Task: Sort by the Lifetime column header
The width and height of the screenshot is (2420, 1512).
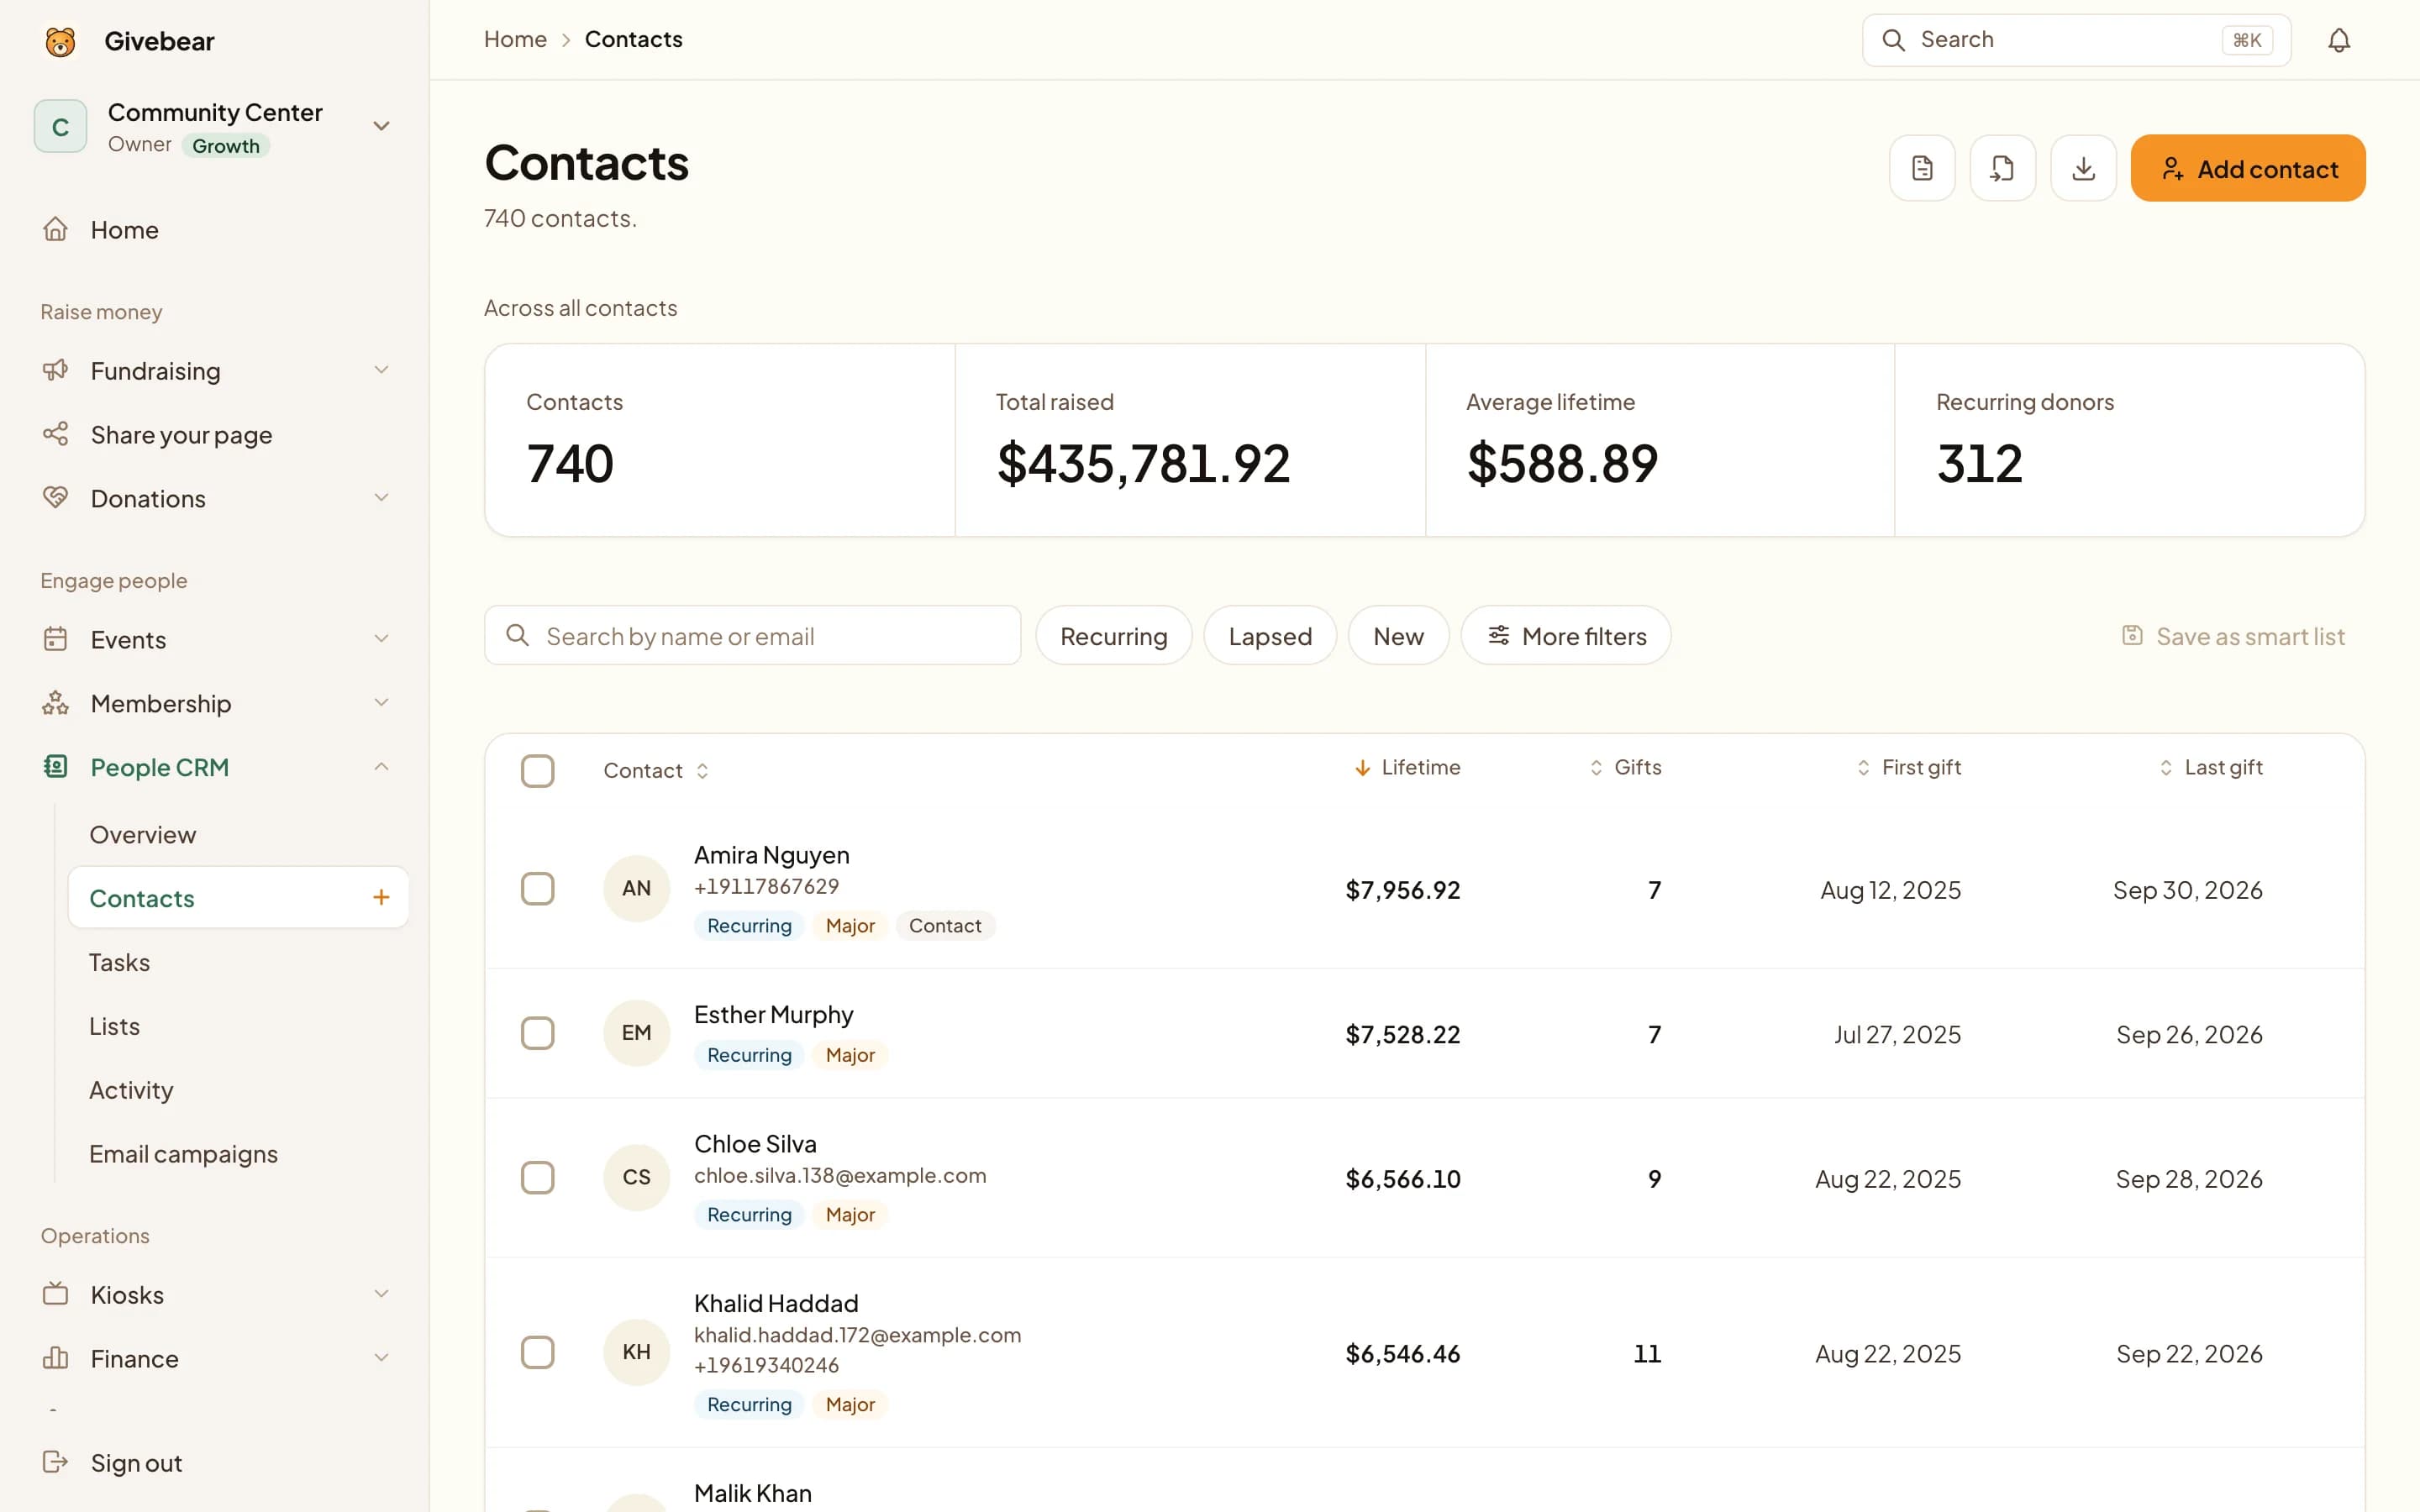Action: pyautogui.click(x=1407, y=767)
